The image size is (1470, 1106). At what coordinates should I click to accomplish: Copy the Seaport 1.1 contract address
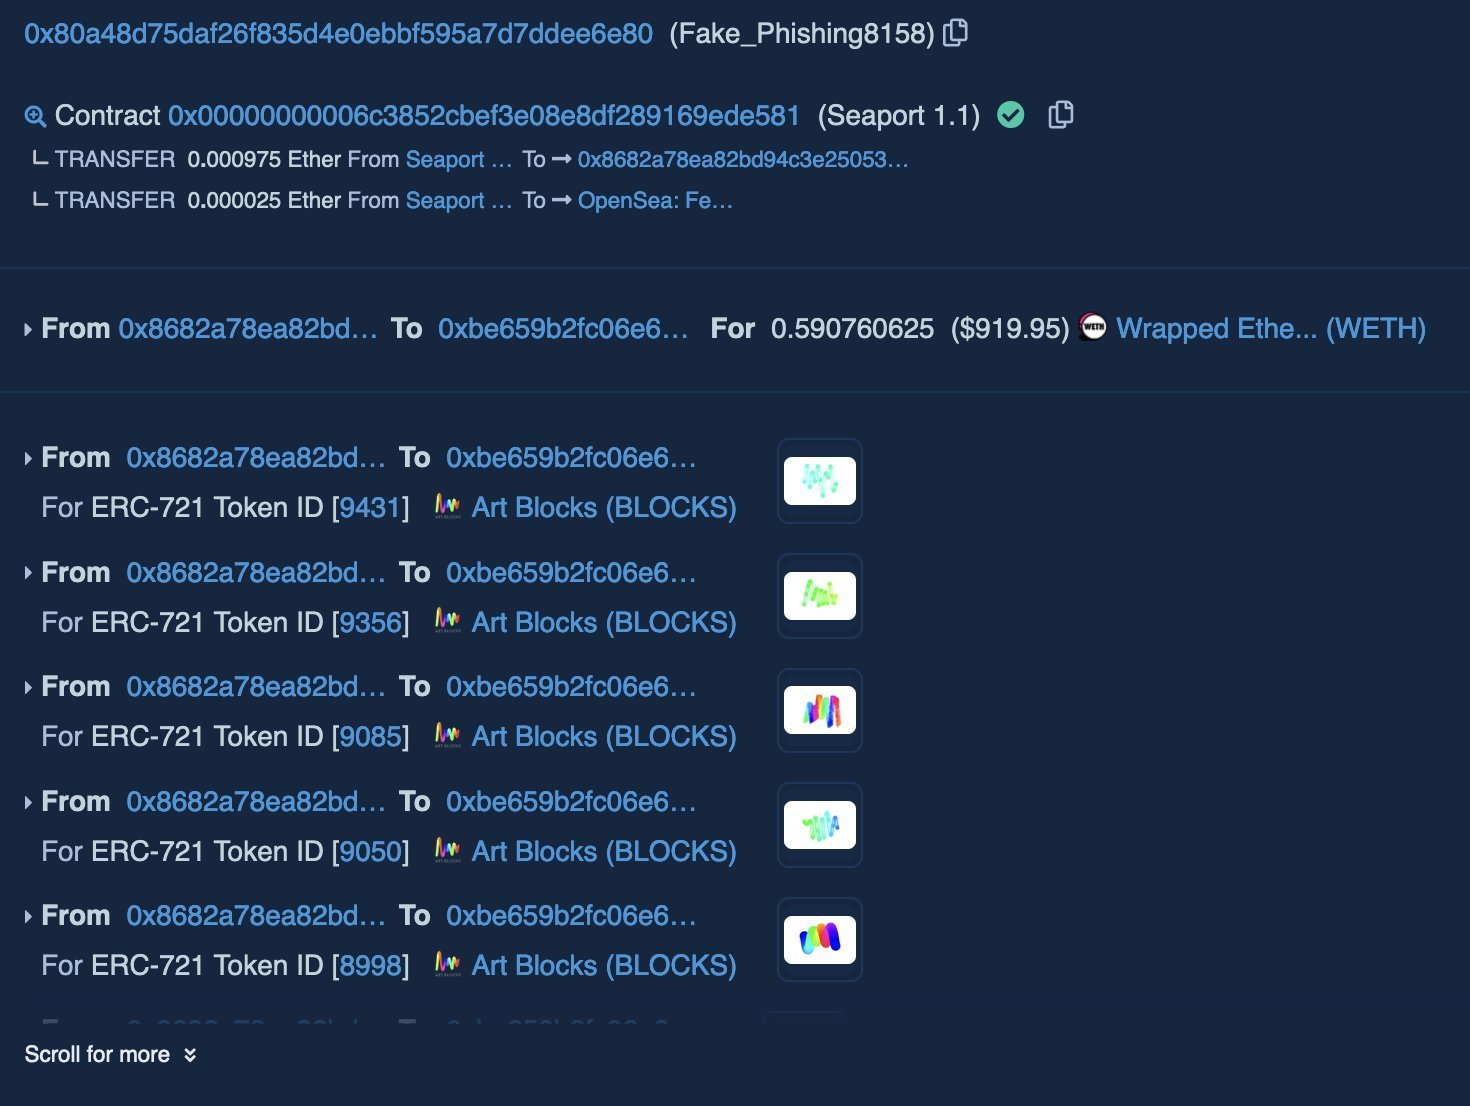(1061, 115)
